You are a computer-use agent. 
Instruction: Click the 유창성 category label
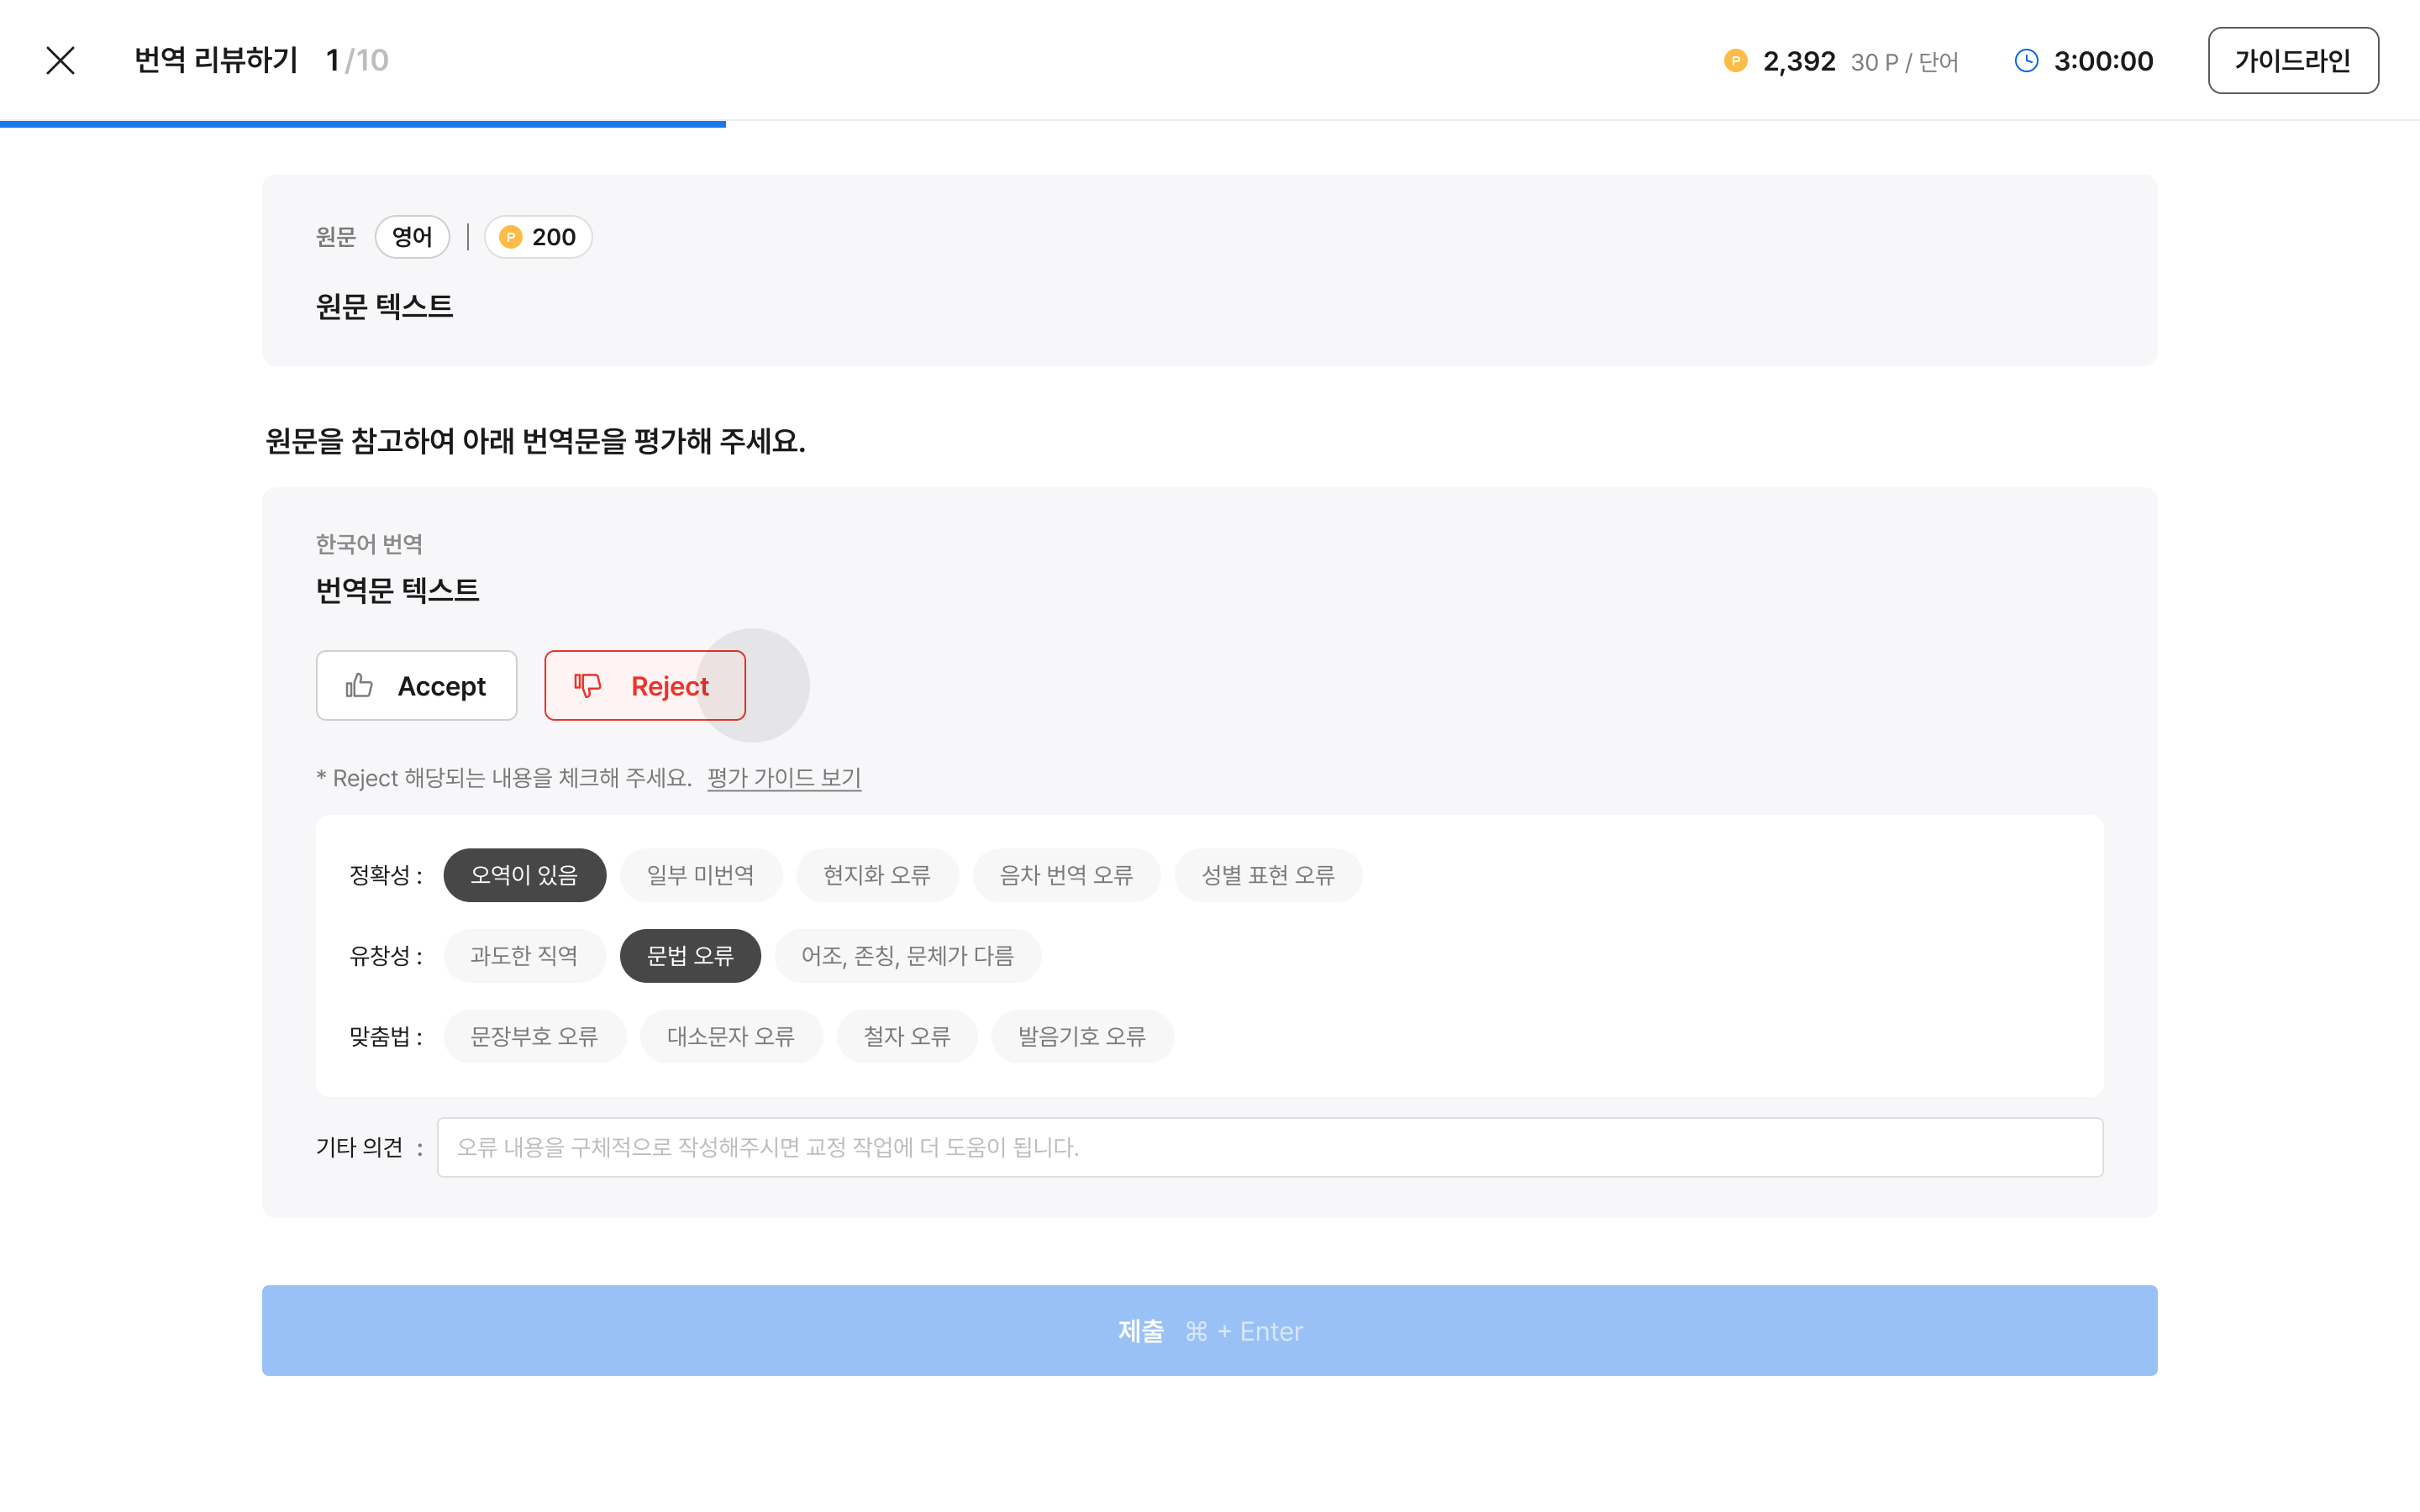coord(385,956)
